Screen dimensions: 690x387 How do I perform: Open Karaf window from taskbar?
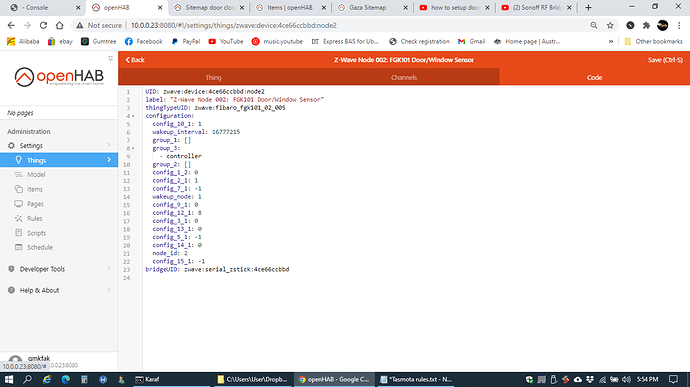click(x=172, y=379)
